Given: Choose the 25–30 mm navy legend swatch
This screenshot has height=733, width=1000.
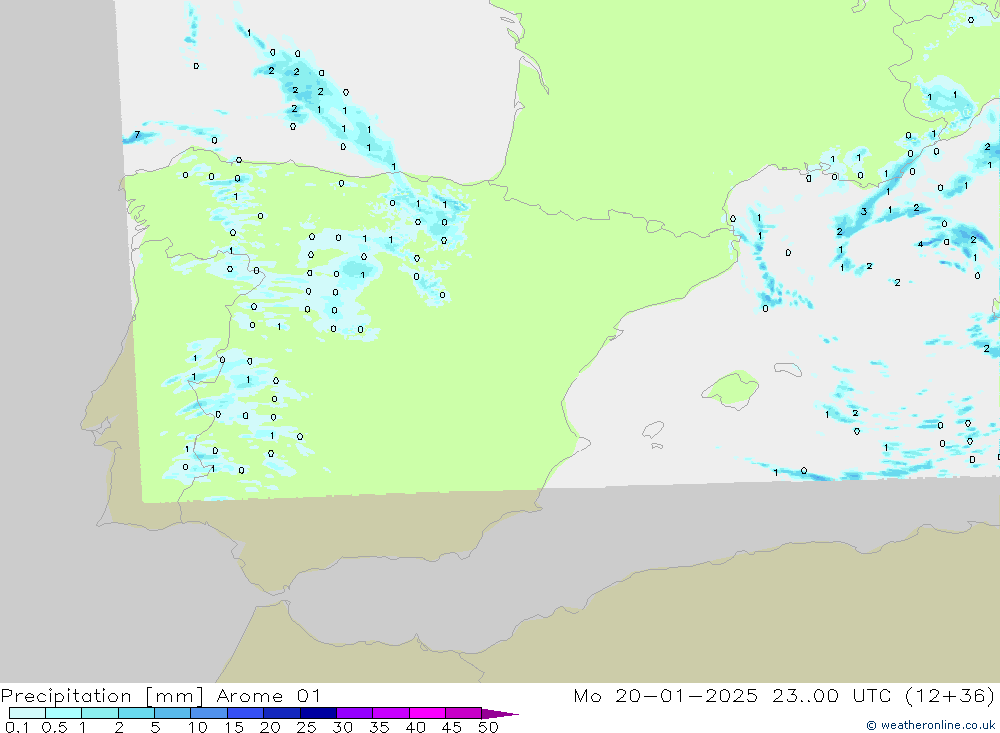Looking at the screenshot, I should (x=318, y=713).
